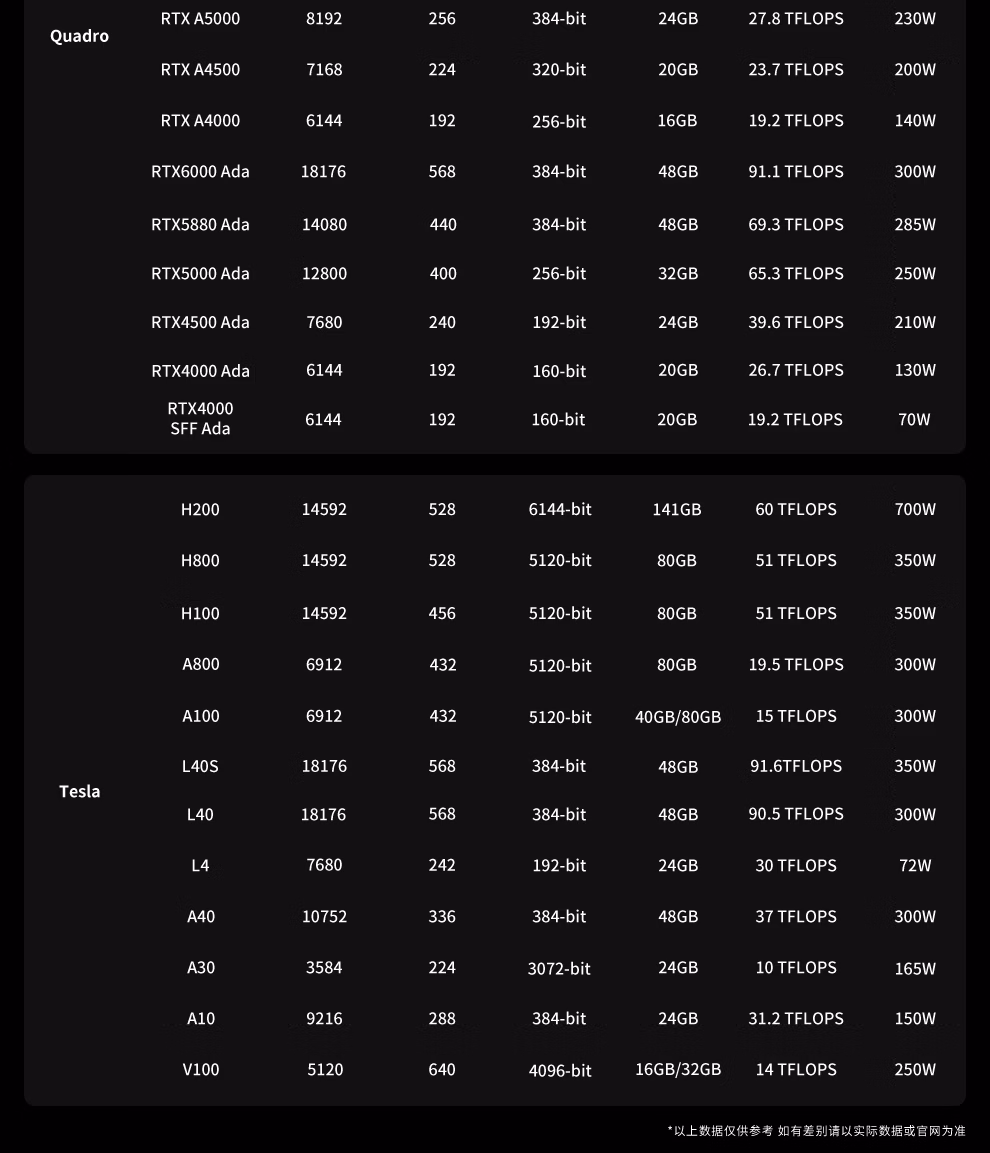Click the 31.2 TFLOPS value
This screenshot has height=1153, width=990.
coord(796,1018)
